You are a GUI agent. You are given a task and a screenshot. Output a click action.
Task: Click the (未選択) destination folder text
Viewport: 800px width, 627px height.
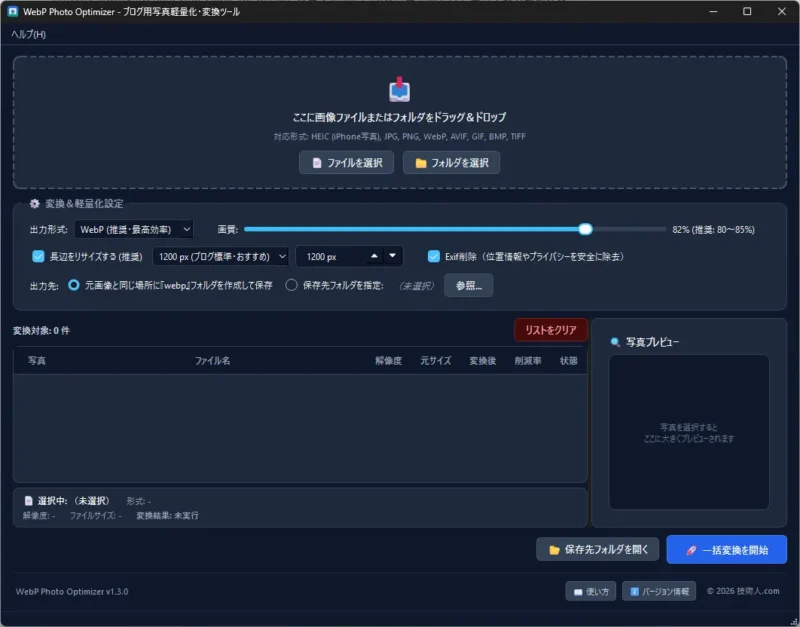417,286
